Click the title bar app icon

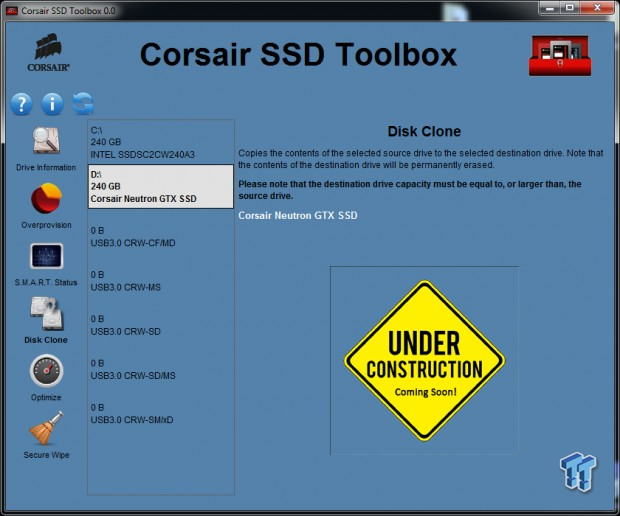coord(11,11)
